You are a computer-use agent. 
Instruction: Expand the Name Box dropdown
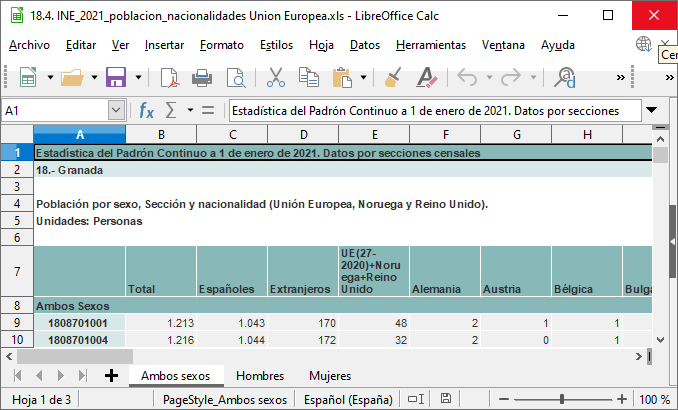pos(116,110)
